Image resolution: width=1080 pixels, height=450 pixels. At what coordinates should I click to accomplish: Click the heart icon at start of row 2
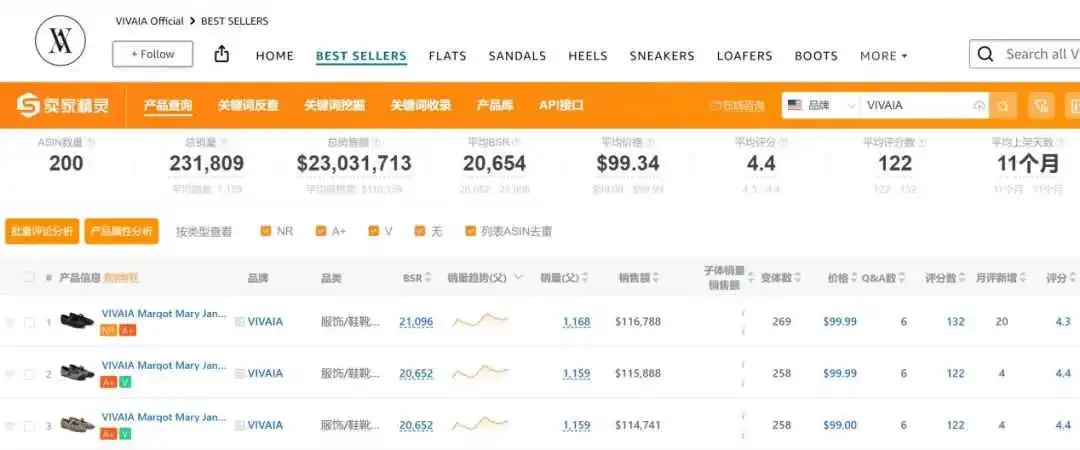pyautogui.click(x=10, y=374)
